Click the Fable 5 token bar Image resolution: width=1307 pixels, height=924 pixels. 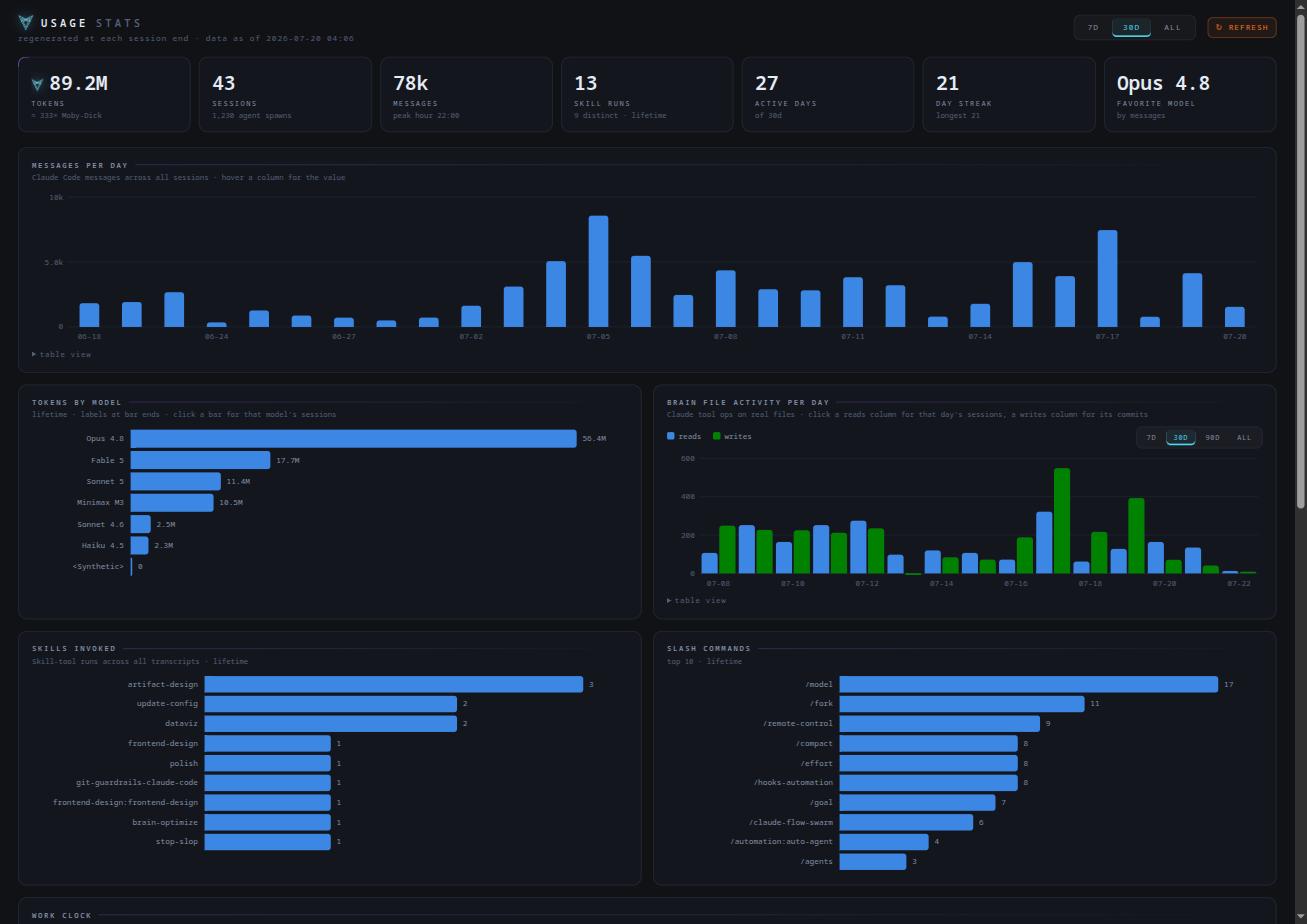point(201,460)
